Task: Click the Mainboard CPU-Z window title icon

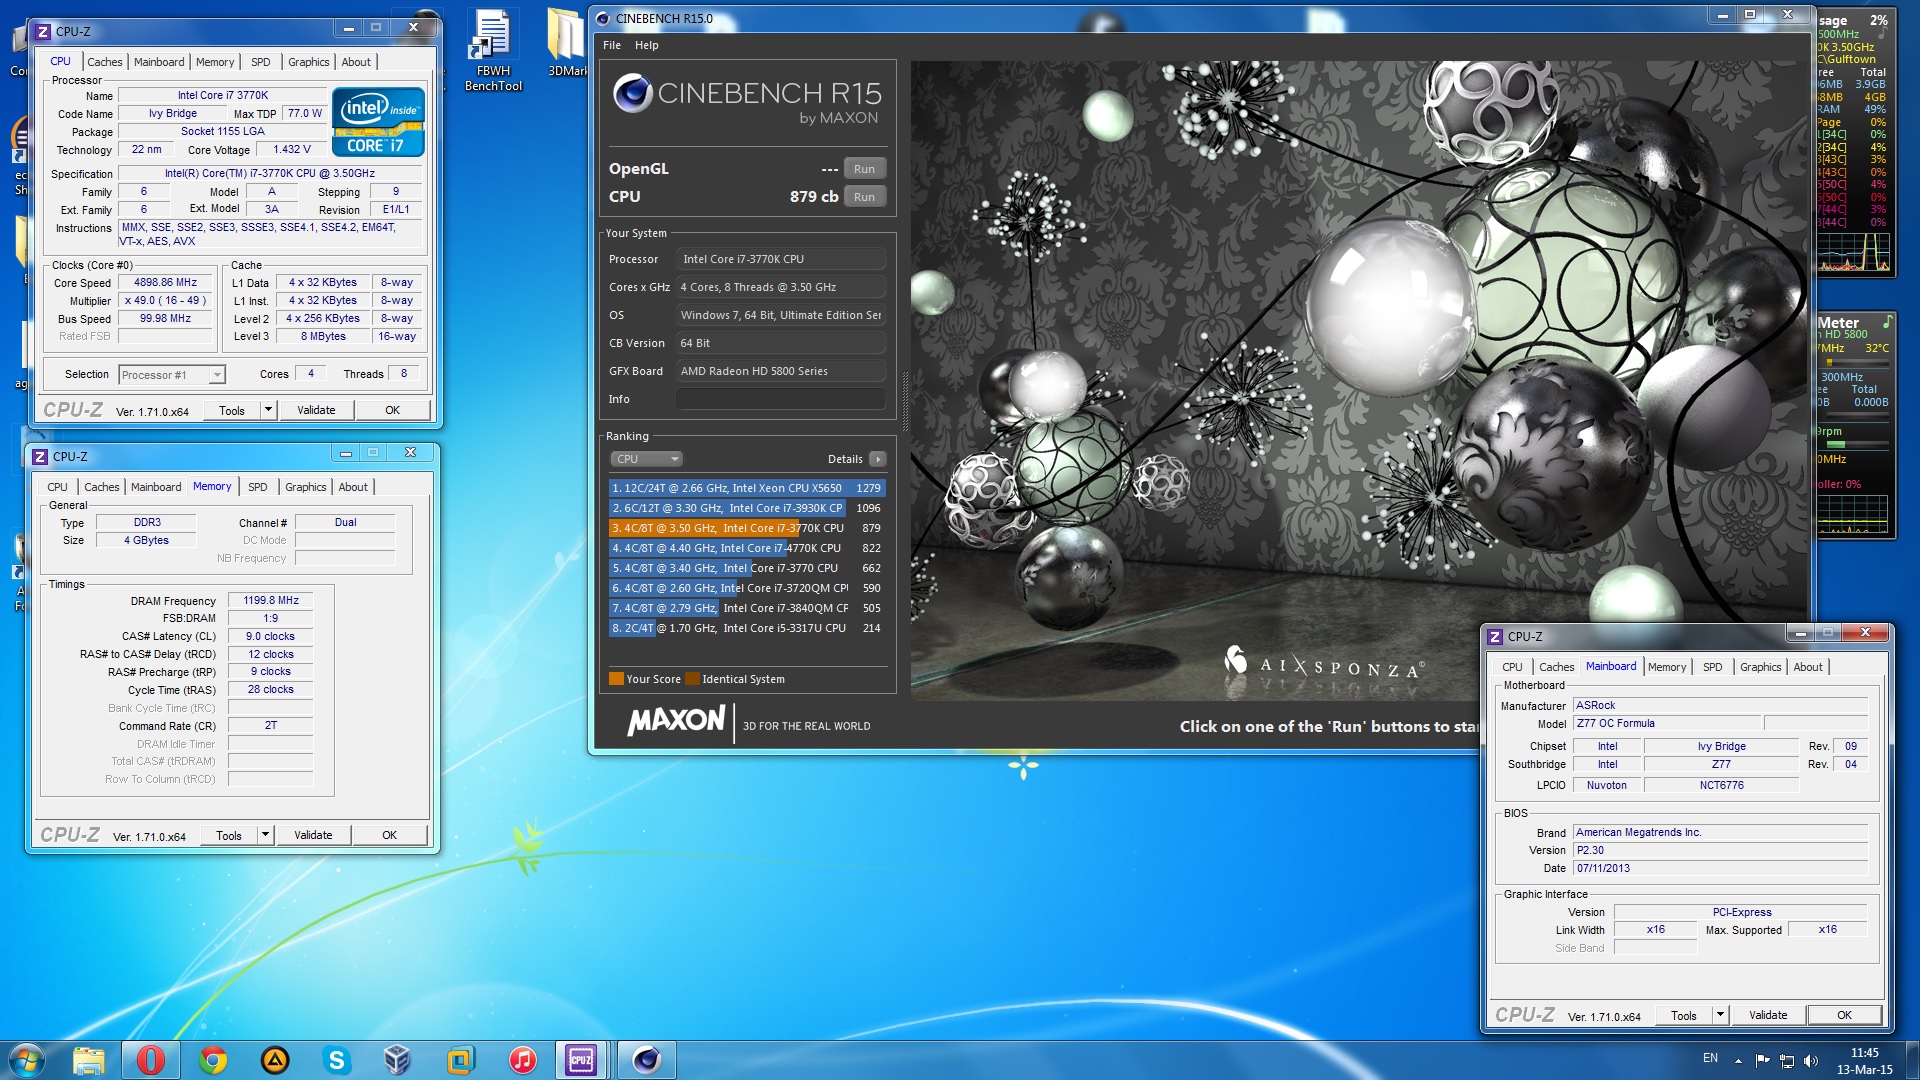Action: [x=1495, y=637]
